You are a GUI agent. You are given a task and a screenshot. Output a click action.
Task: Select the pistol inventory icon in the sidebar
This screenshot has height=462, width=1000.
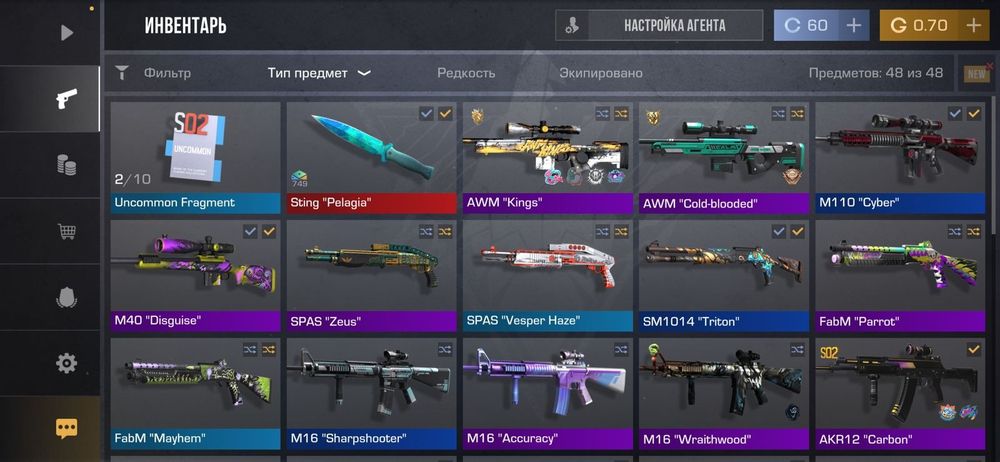click(66, 98)
